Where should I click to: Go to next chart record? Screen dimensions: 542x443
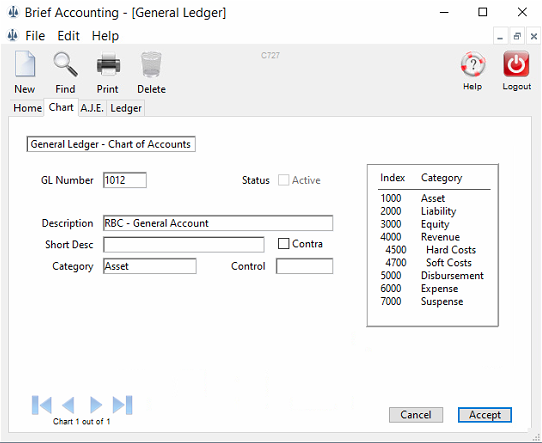point(96,405)
